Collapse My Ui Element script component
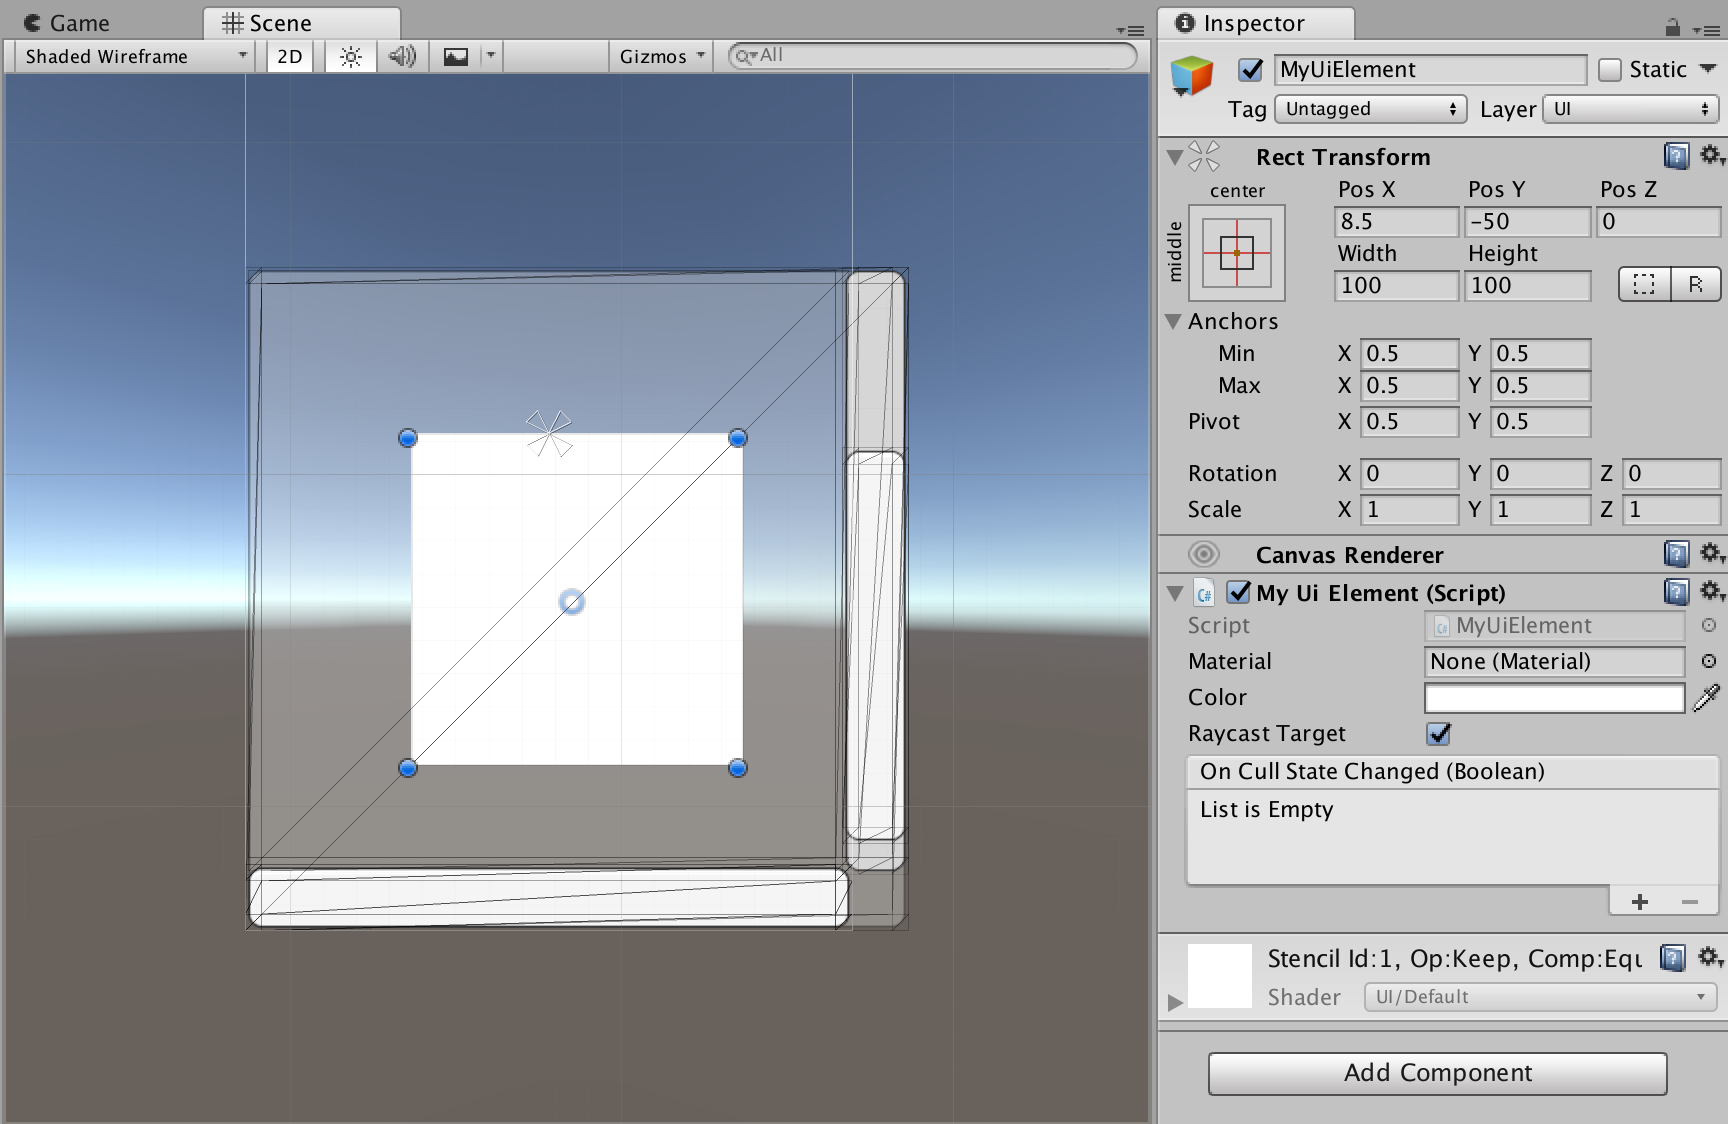Screen dimensions: 1728x1124 coord(1175,593)
